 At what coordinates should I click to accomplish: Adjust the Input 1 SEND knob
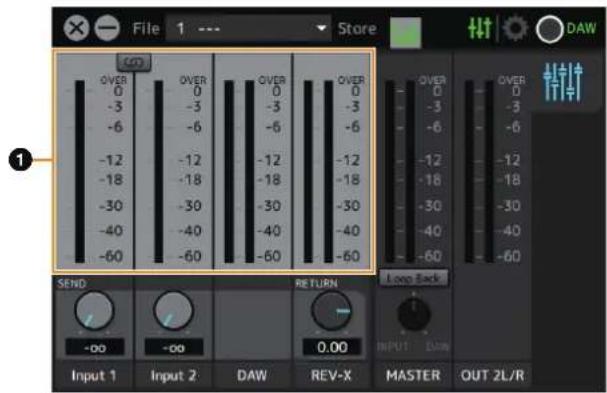(94, 311)
